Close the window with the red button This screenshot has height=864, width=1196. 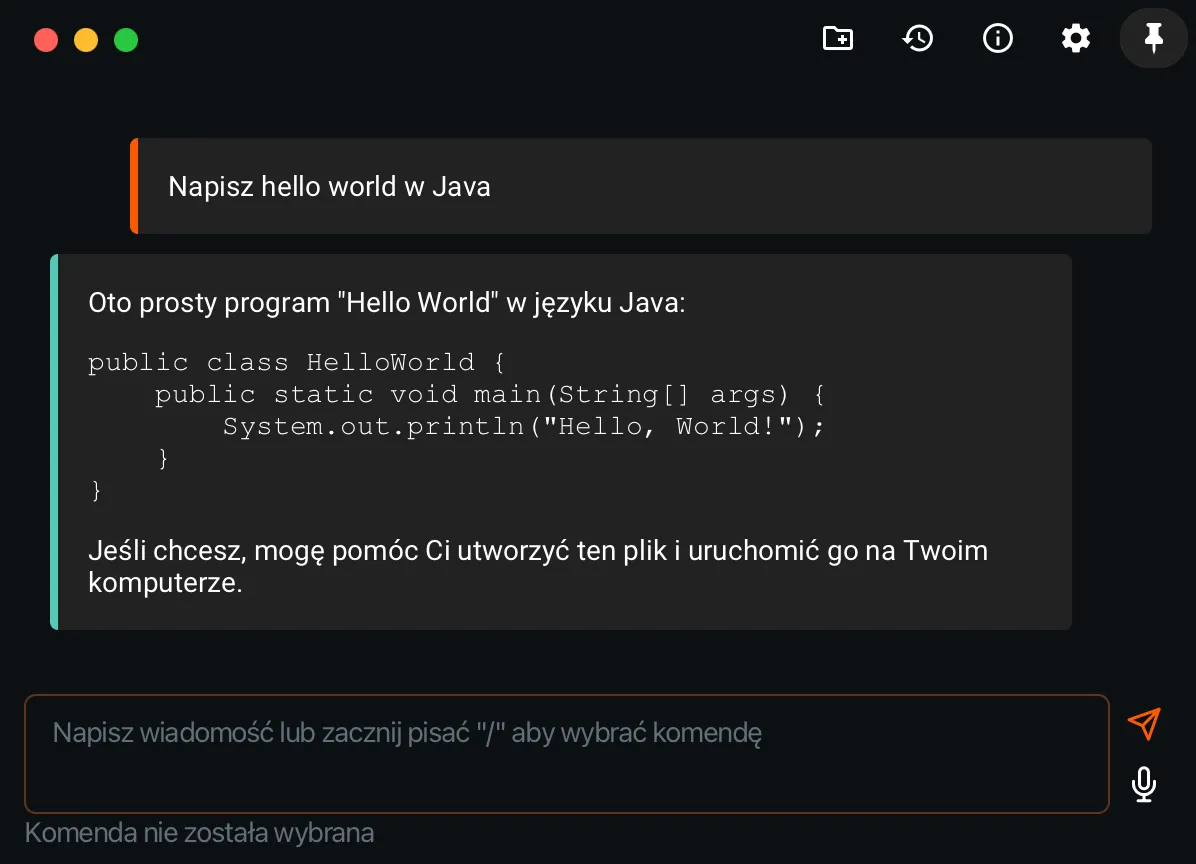click(x=46, y=40)
